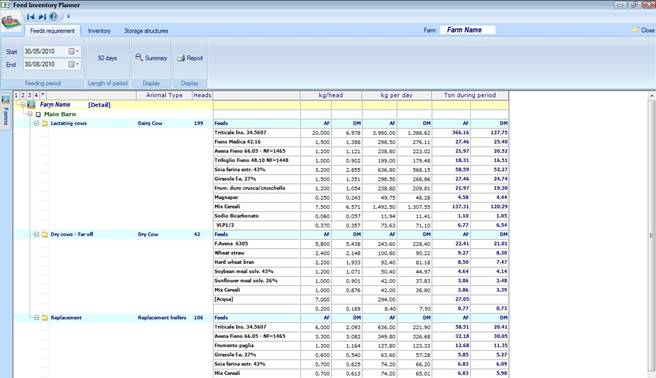Image resolution: width=656 pixels, height=378 pixels.
Task: Select outline level 2 button
Action: pos(23,95)
